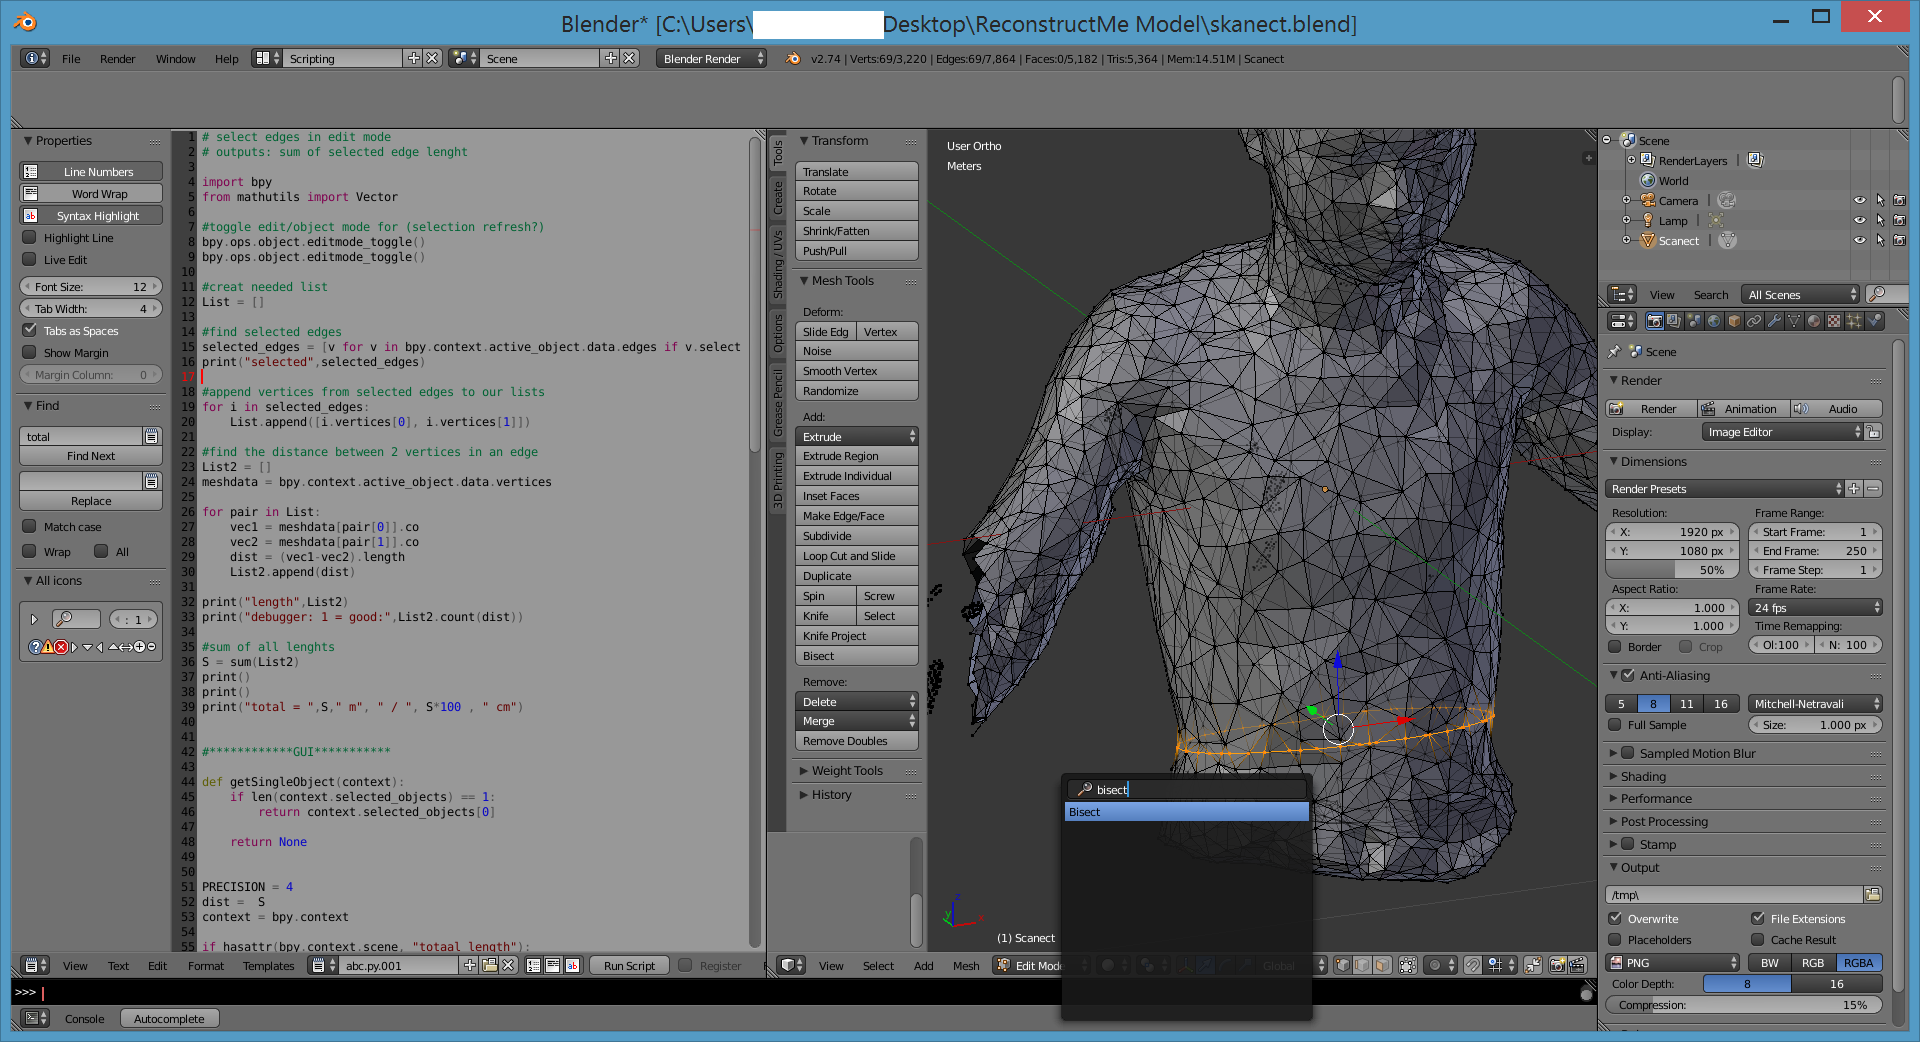Click the Autocomplete button
This screenshot has width=1920, height=1042.
pyautogui.click(x=169, y=1018)
